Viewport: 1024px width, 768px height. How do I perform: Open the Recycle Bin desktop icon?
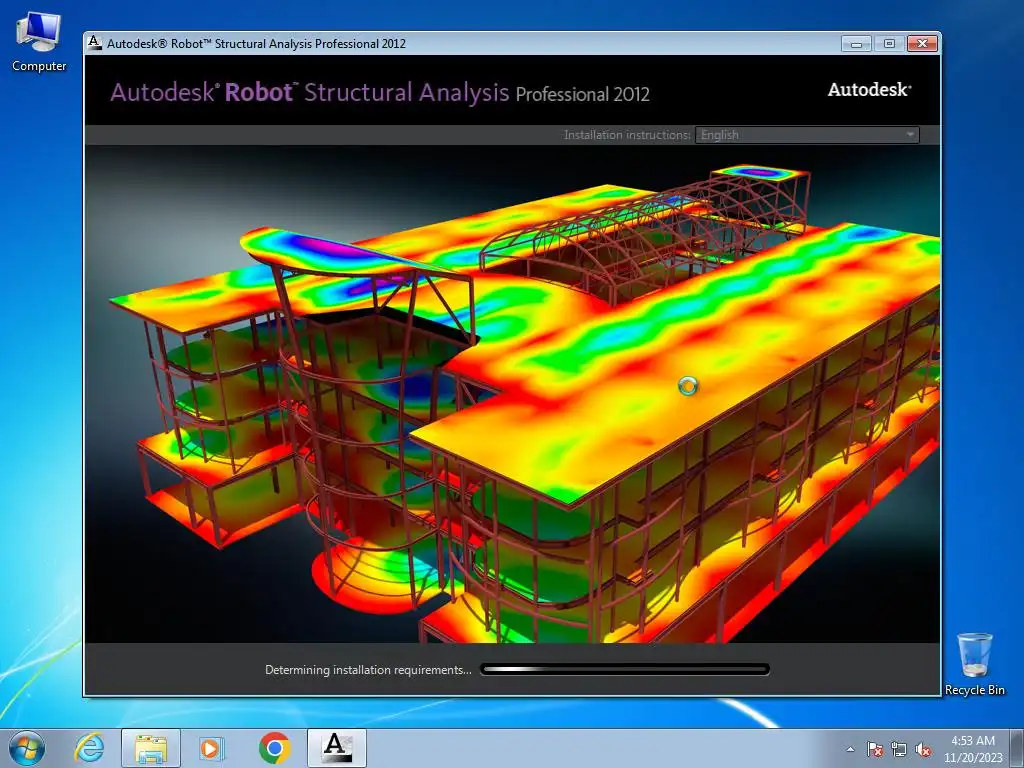coord(974,664)
